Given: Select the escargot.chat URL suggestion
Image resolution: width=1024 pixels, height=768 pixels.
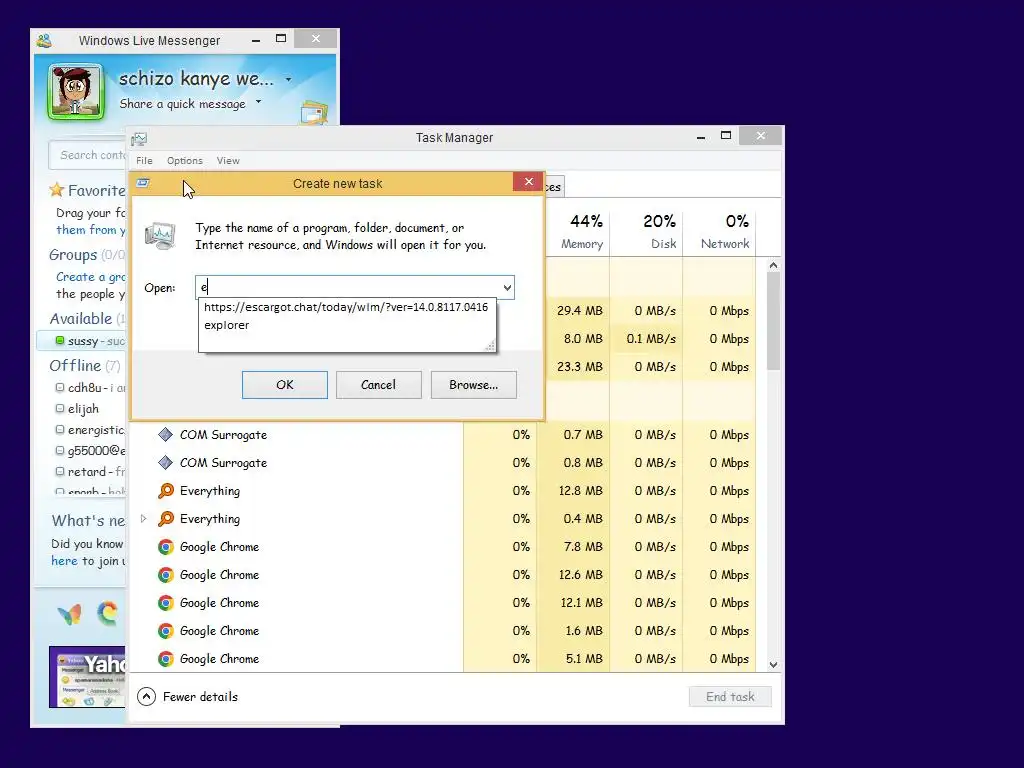Looking at the screenshot, I should pos(345,307).
